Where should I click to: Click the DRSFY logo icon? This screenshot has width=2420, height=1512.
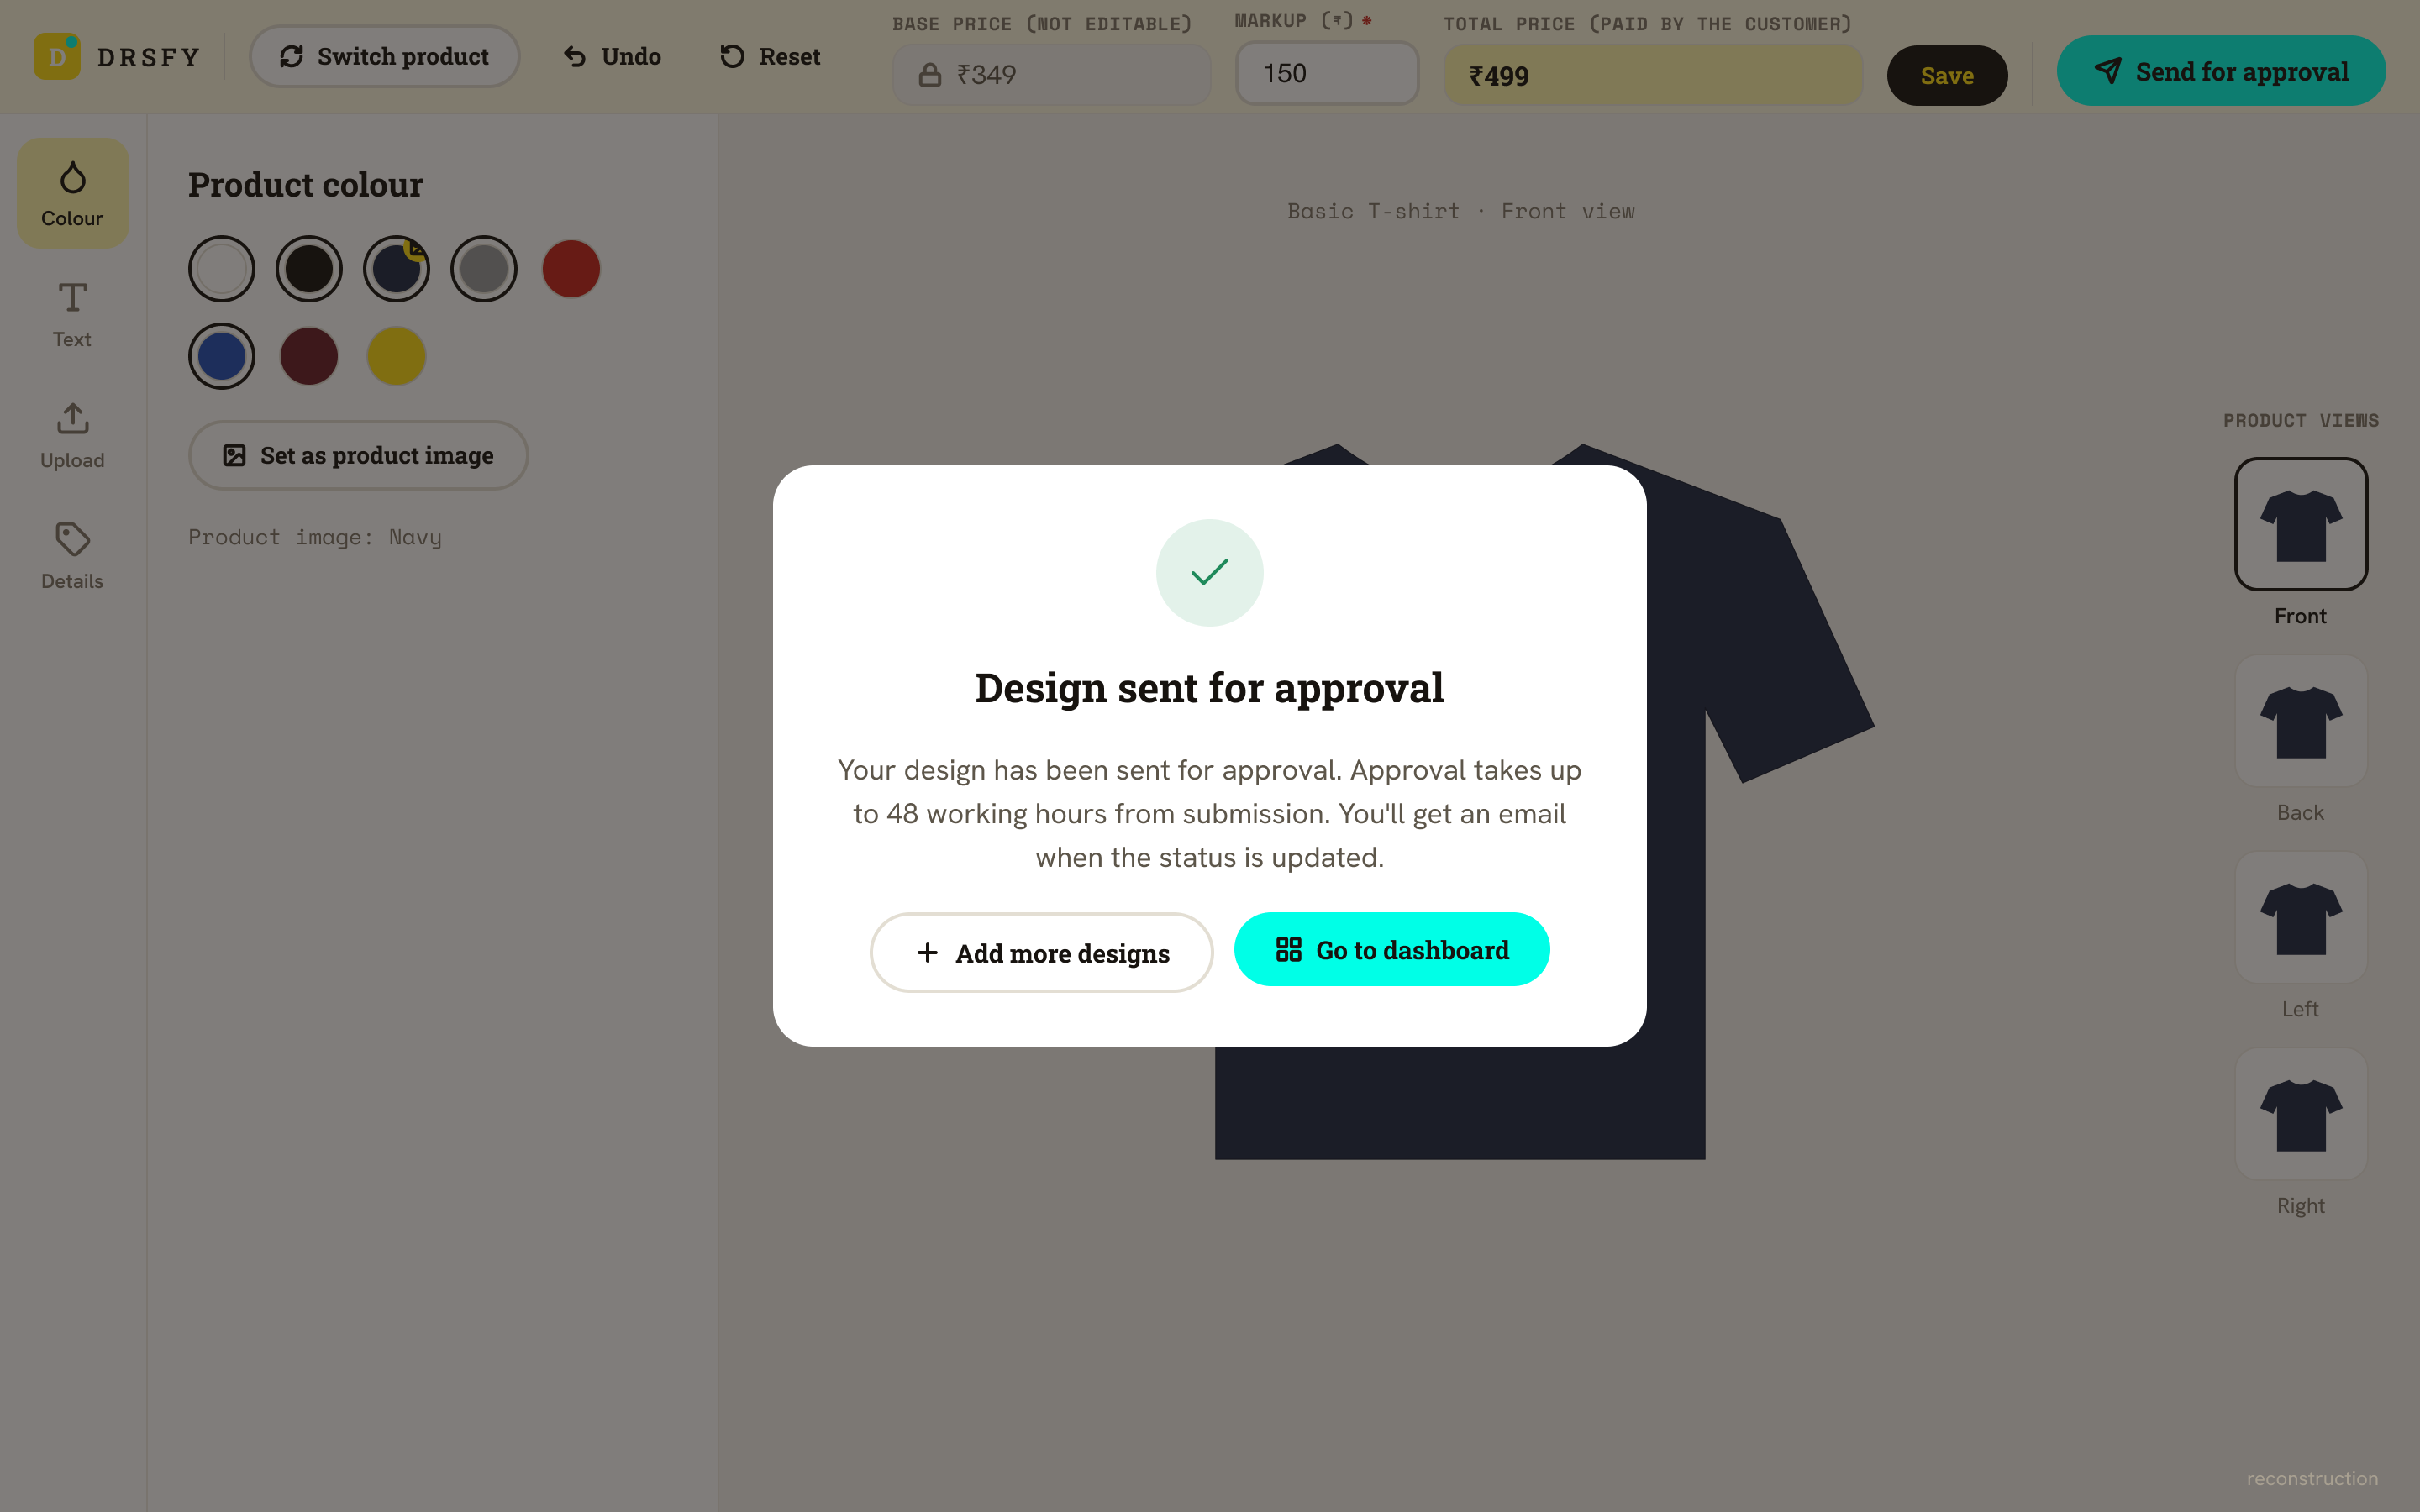[57, 56]
